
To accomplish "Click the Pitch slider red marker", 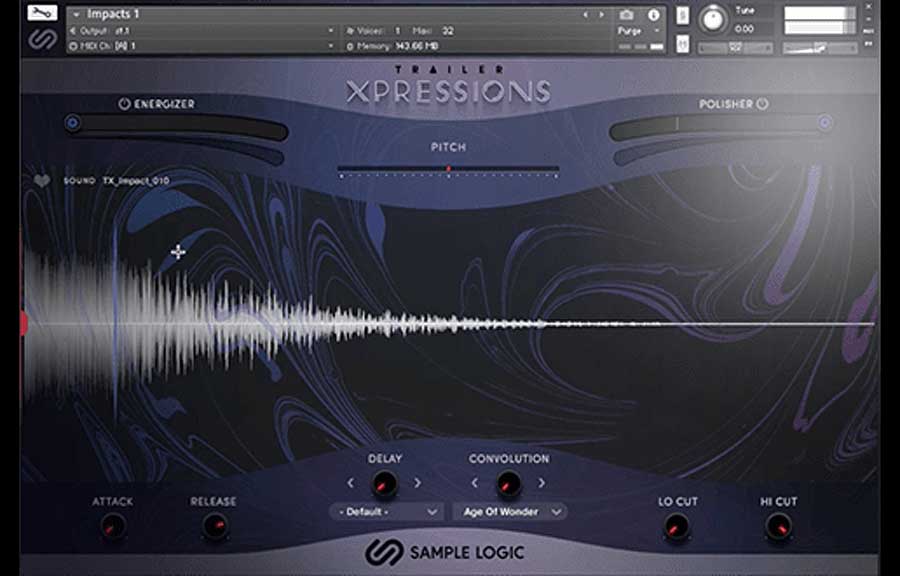I will click(448, 169).
